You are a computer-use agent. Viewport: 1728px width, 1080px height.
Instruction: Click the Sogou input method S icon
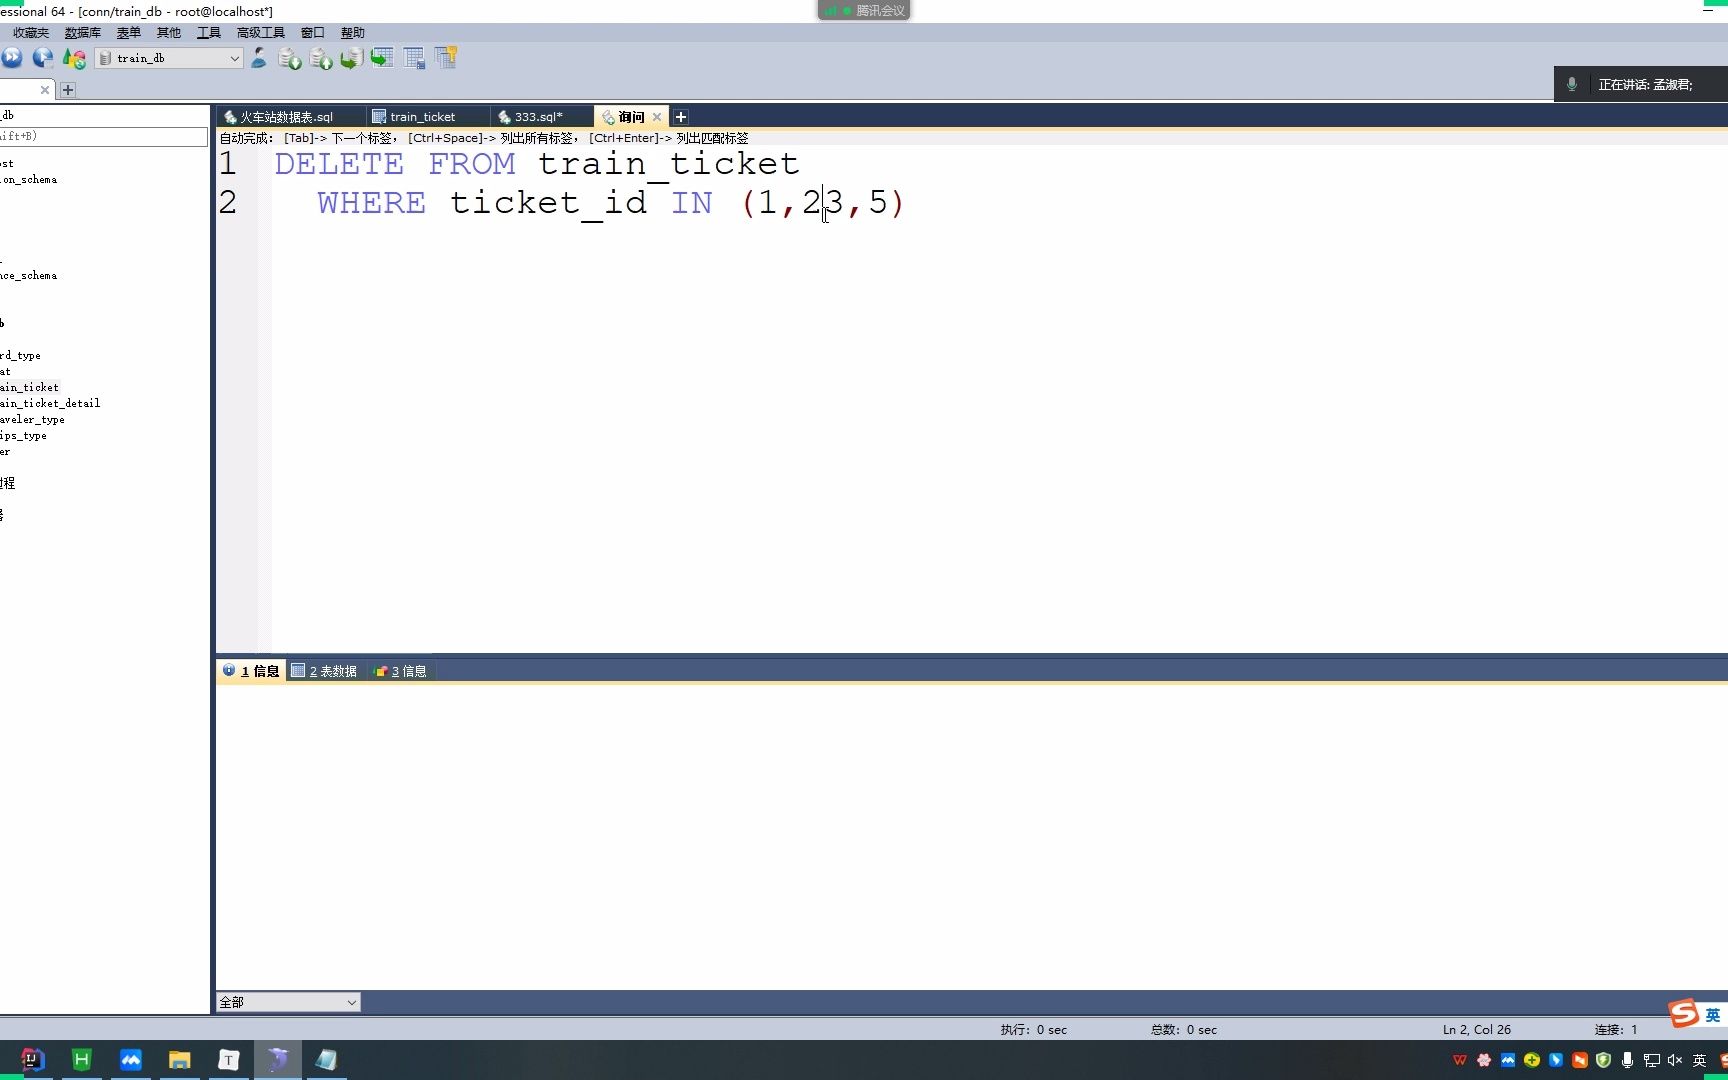pyautogui.click(x=1684, y=1013)
